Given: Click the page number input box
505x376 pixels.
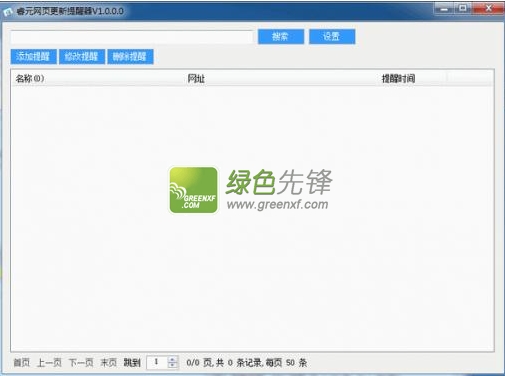Looking at the screenshot, I should click(x=157, y=362).
